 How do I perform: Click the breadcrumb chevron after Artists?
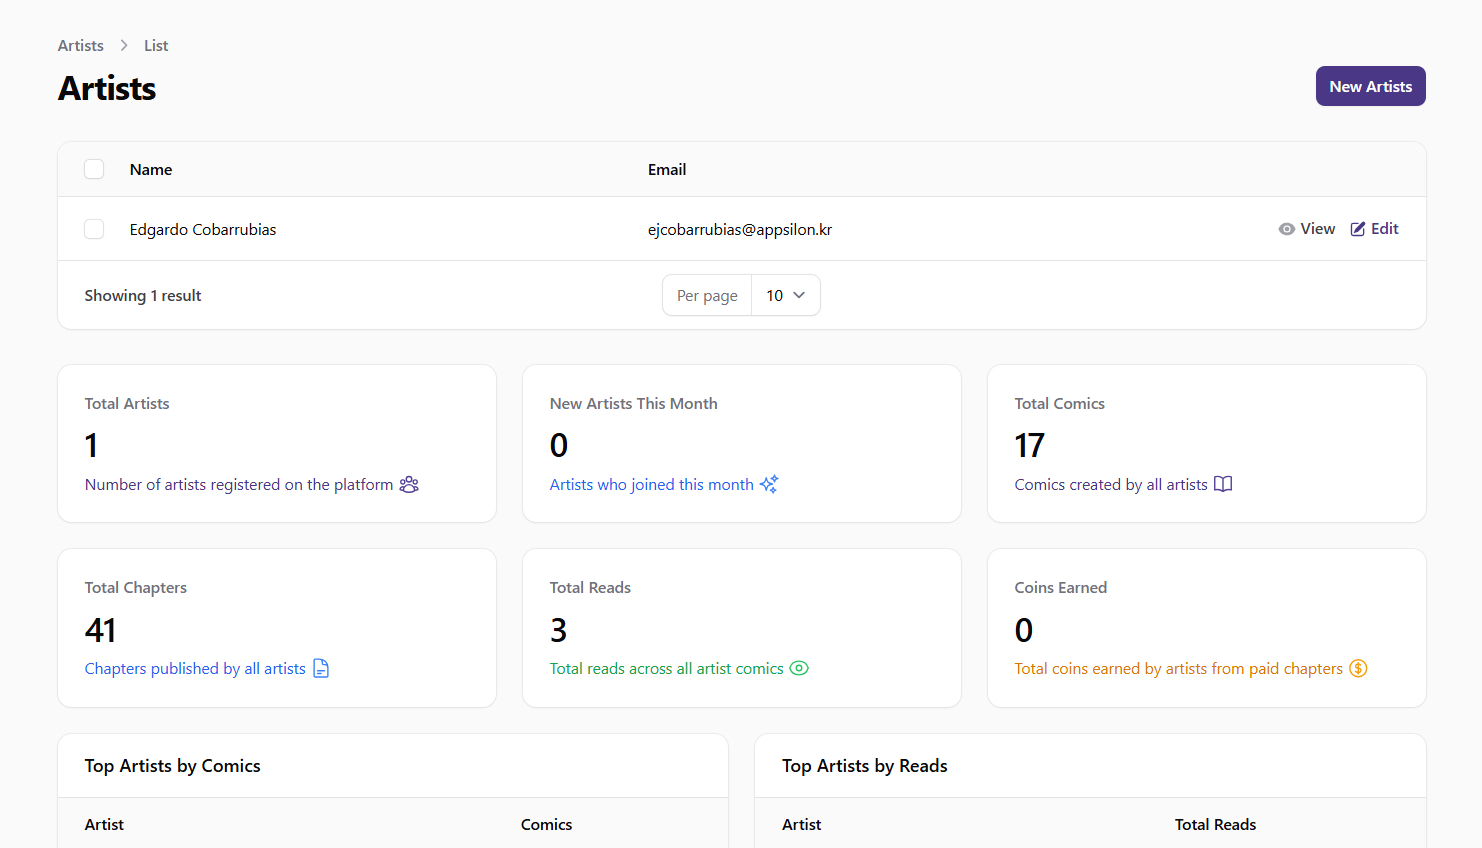[124, 46]
